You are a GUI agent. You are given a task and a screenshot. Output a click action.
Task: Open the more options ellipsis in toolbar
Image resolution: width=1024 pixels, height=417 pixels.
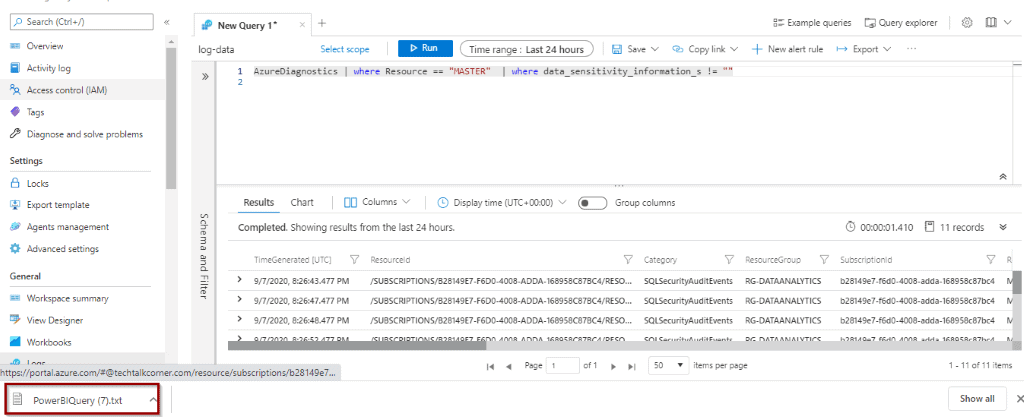(x=912, y=49)
